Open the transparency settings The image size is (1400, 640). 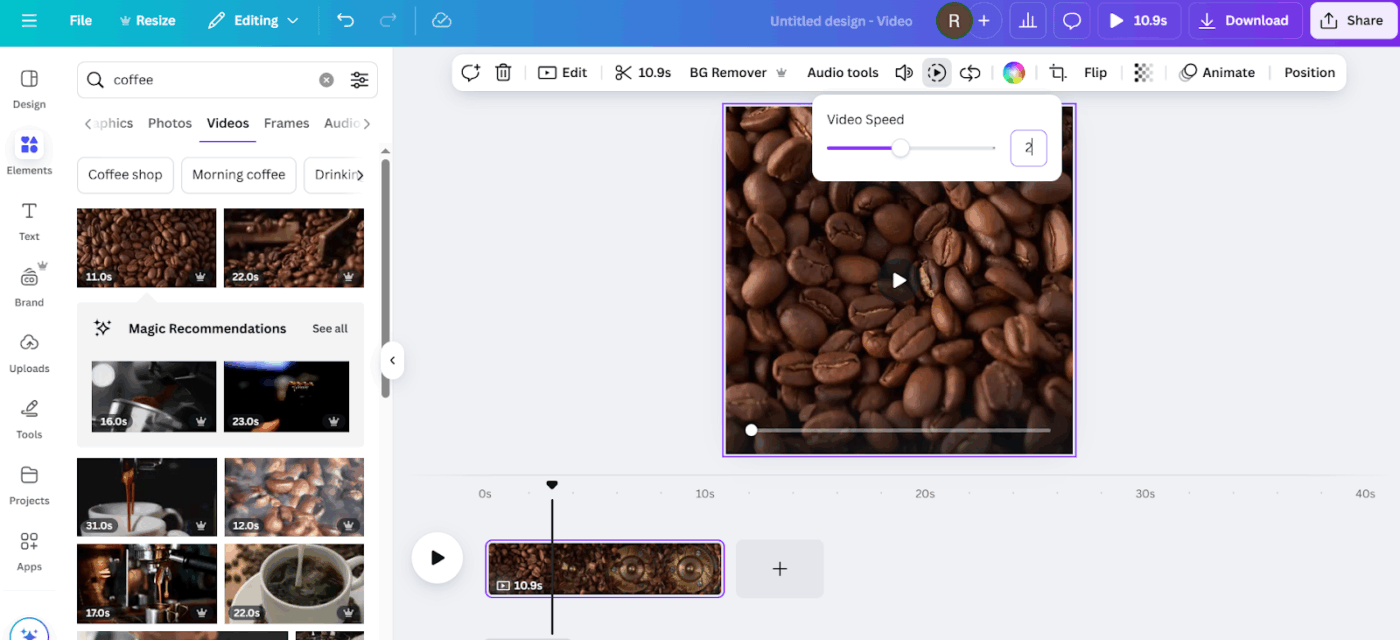tap(1143, 72)
